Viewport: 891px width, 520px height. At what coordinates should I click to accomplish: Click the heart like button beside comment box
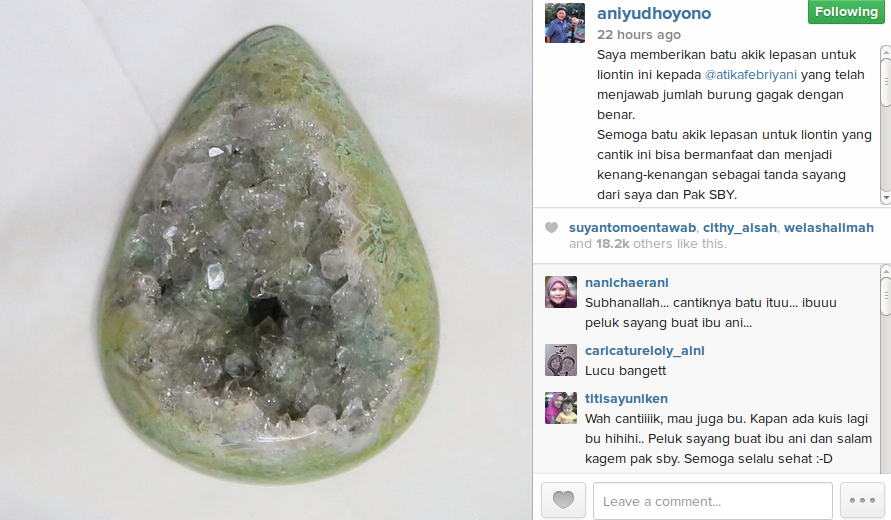[x=563, y=500]
